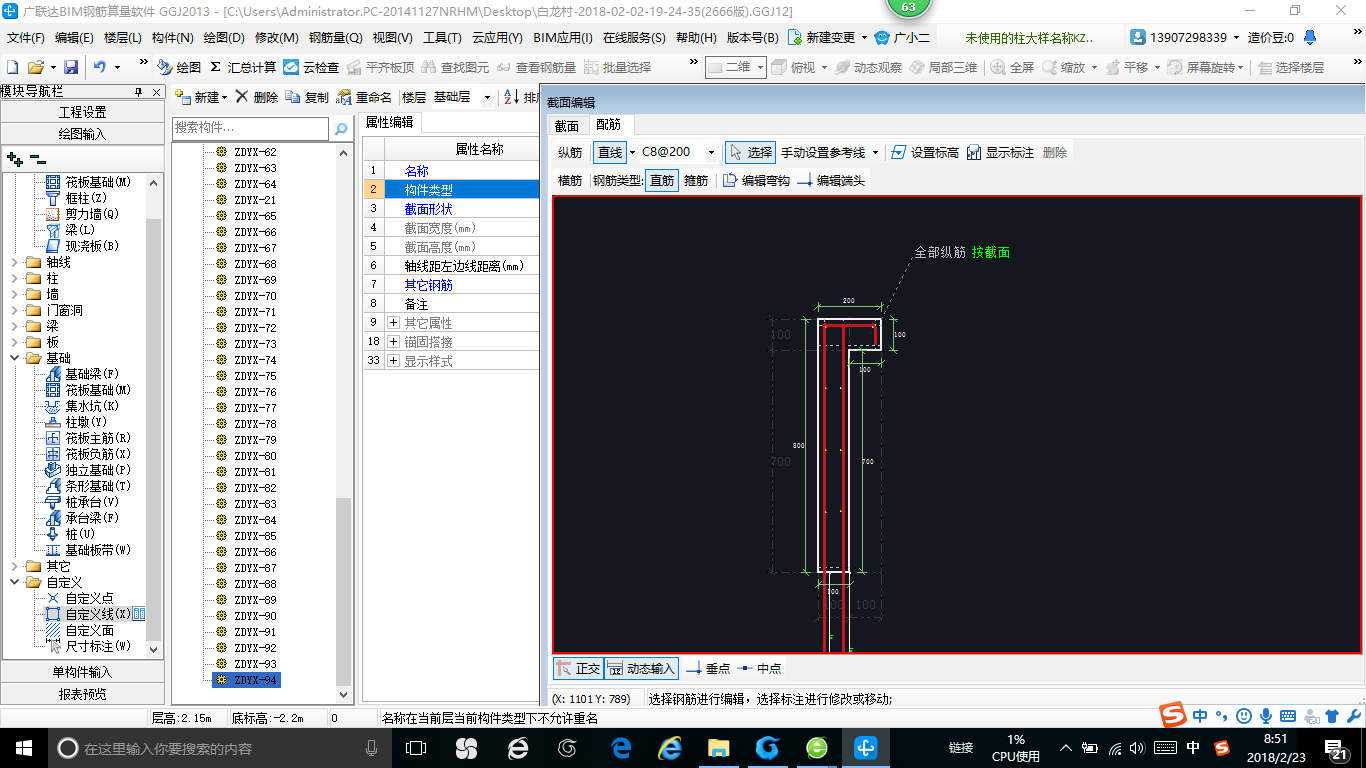The width and height of the screenshot is (1366, 768).
Task: Click the 构件类型 property row
Action: (451, 190)
